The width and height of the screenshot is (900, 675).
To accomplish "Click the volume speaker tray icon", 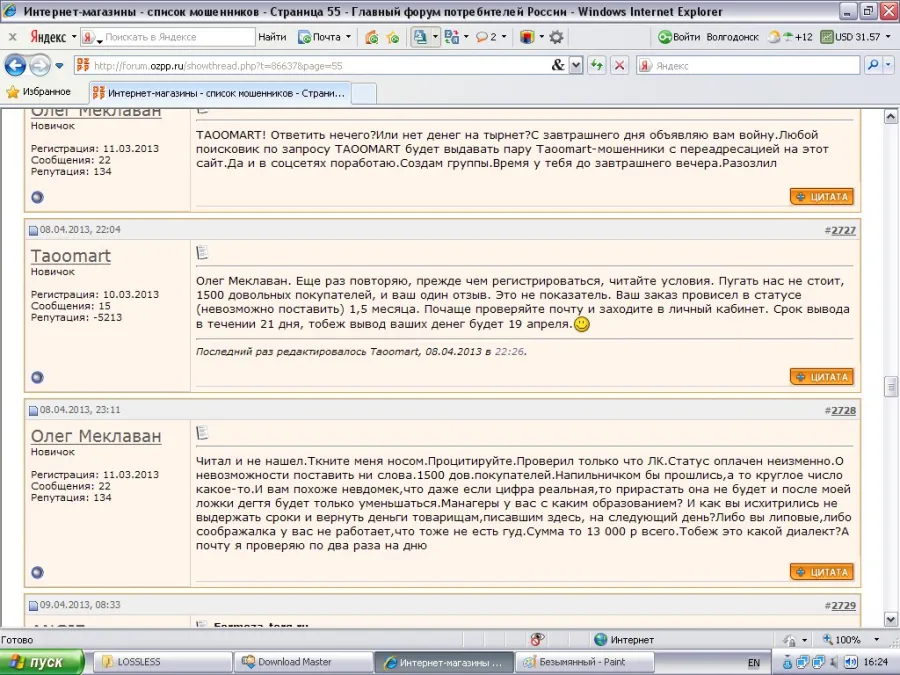I will 851,663.
